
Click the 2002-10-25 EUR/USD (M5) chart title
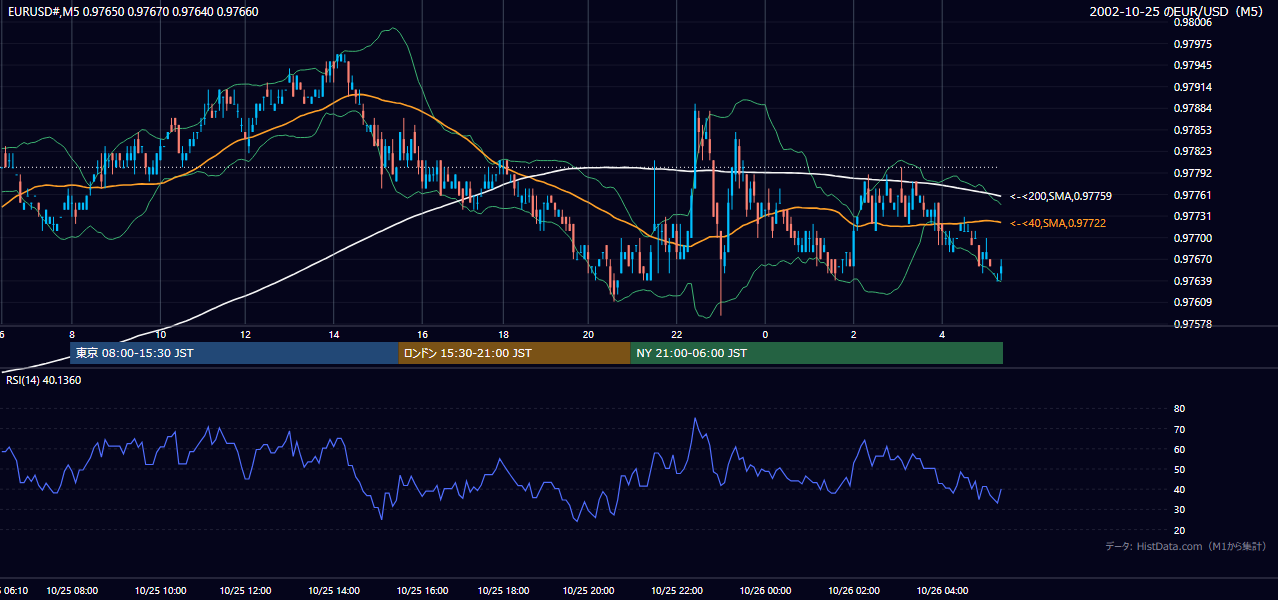pos(1177,11)
